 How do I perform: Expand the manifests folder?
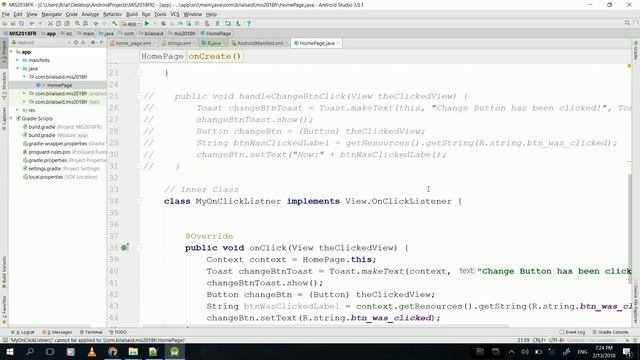click(18, 60)
